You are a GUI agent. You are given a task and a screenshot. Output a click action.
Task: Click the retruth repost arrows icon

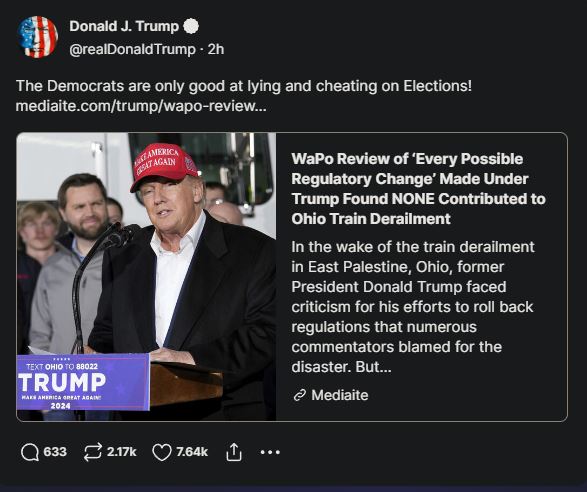[x=92, y=452]
